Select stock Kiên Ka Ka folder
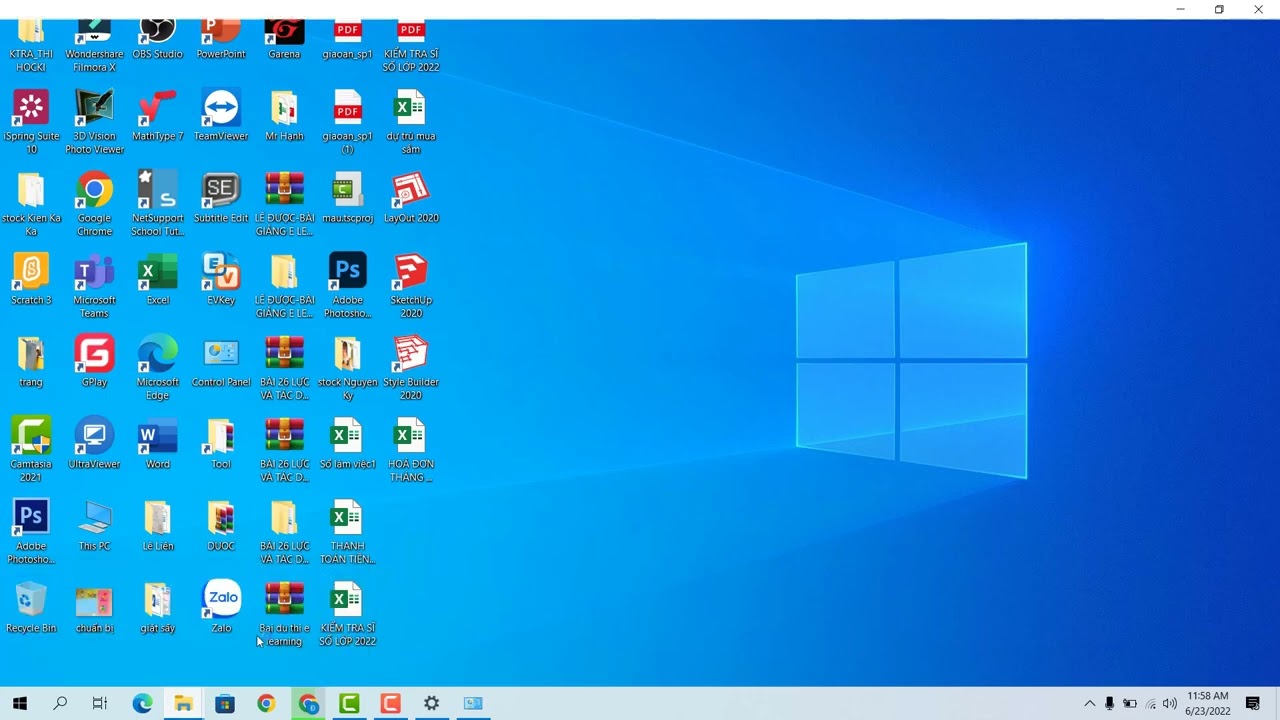 point(31,203)
